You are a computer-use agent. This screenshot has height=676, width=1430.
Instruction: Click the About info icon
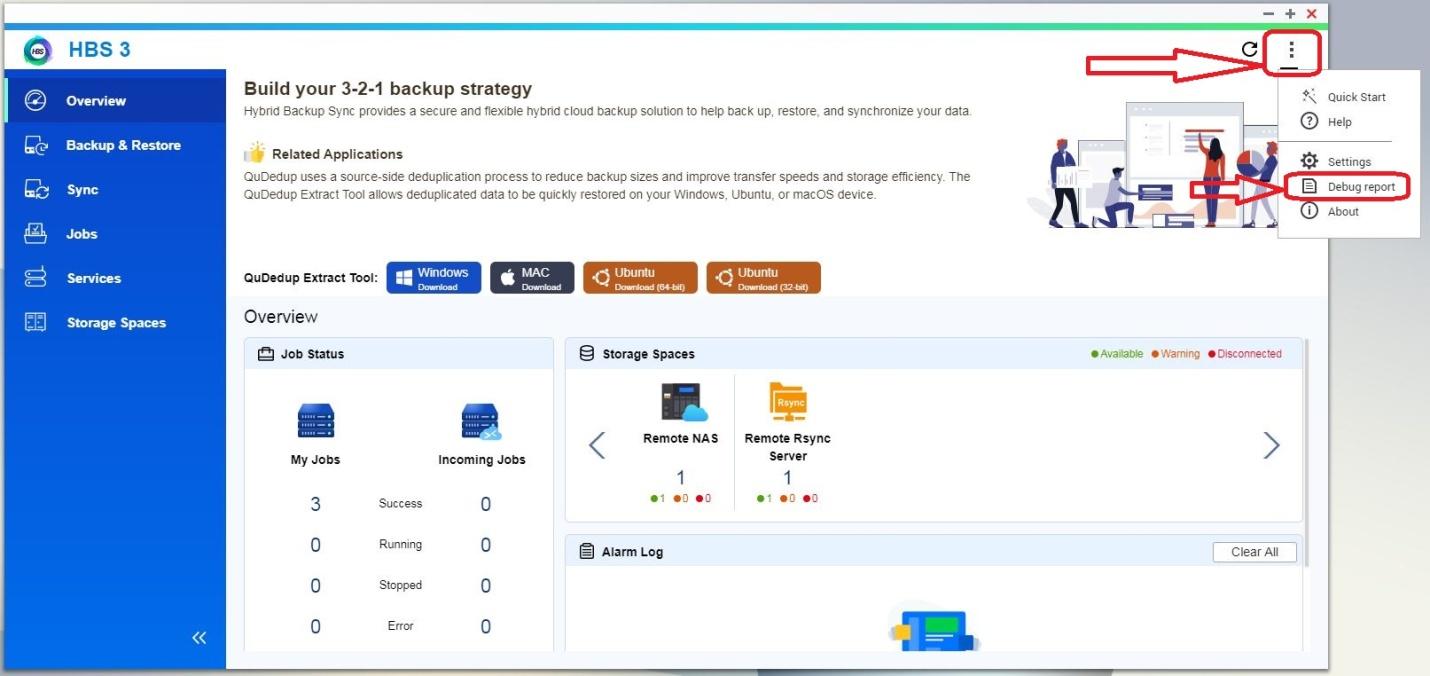tap(1308, 211)
